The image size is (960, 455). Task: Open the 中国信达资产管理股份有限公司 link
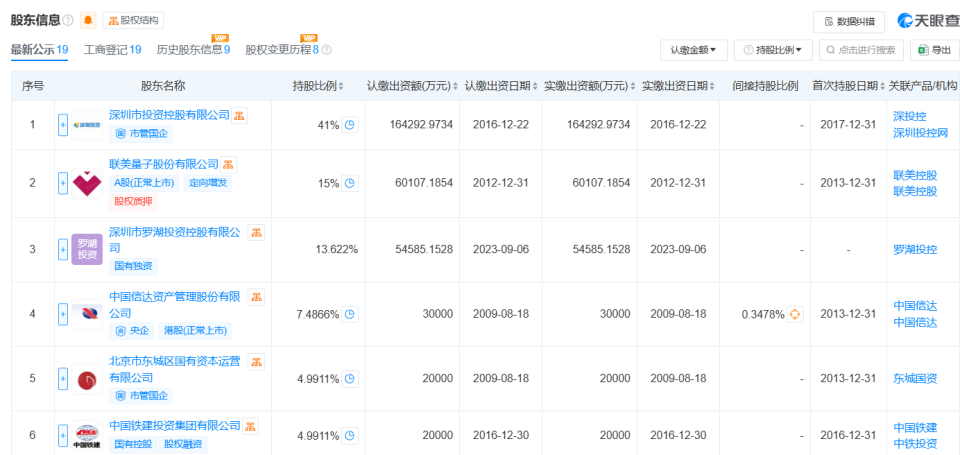pyautogui.click(x=175, y=305)
